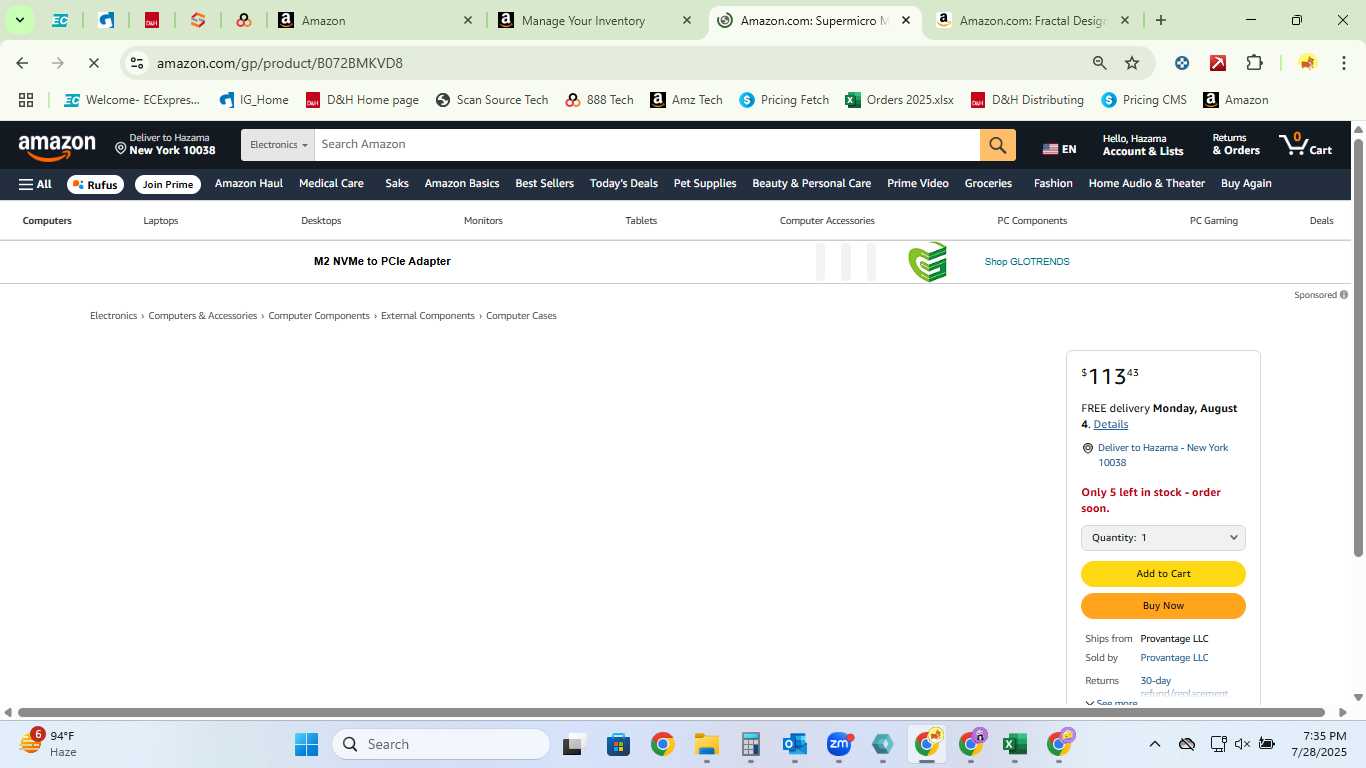
Task: Stop loading the page with X button
Action: [93, 63]
